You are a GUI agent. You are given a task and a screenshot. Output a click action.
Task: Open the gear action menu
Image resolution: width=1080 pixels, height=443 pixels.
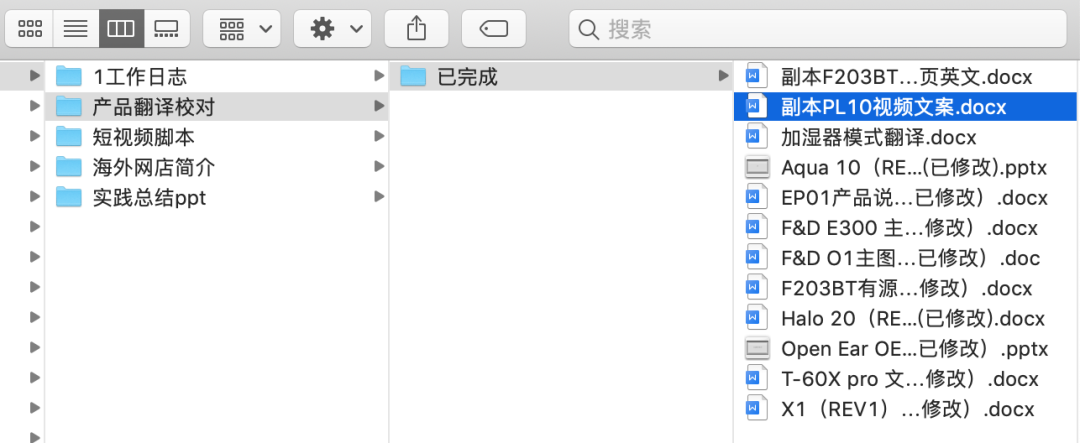333,28
